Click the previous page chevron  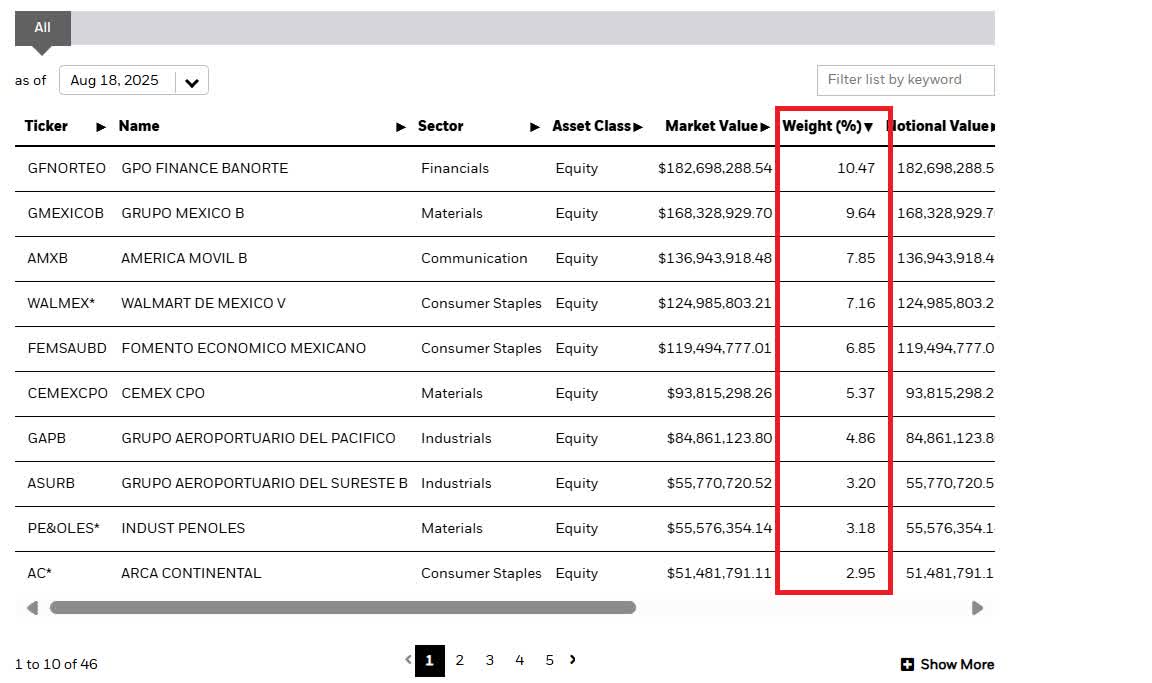coord(408,660)
